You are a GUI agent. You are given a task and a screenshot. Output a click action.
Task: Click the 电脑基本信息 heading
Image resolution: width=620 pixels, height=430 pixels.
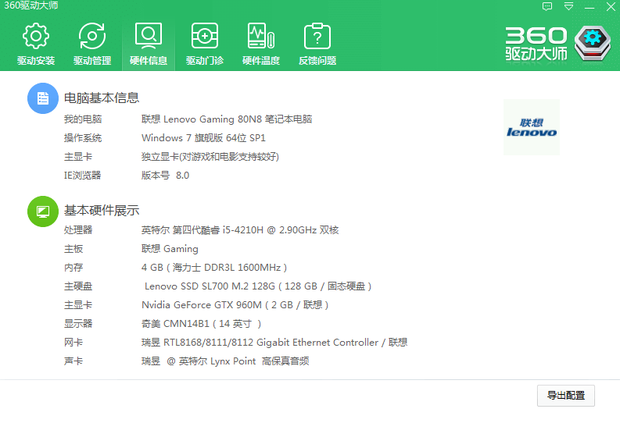click(102, 98)
